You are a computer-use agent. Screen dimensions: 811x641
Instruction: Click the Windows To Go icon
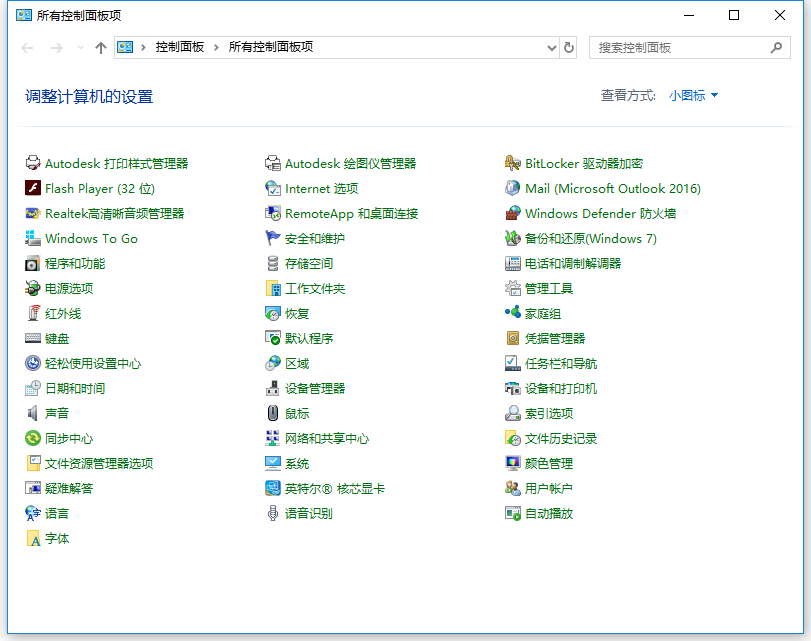click(33, 238)
